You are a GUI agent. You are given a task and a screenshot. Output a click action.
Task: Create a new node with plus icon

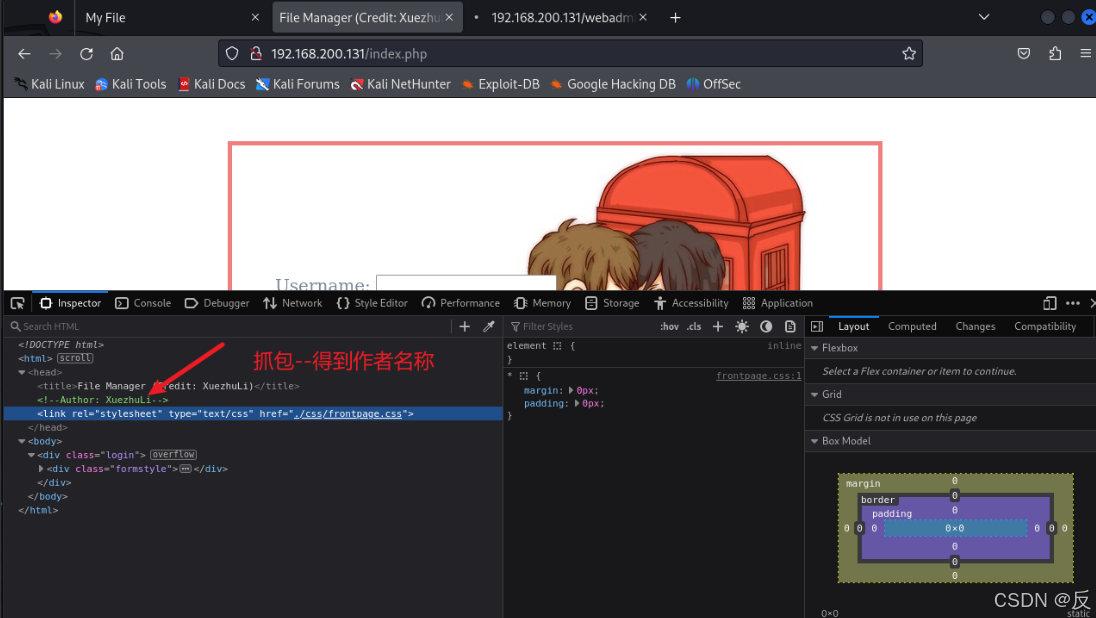coord(465,326)
